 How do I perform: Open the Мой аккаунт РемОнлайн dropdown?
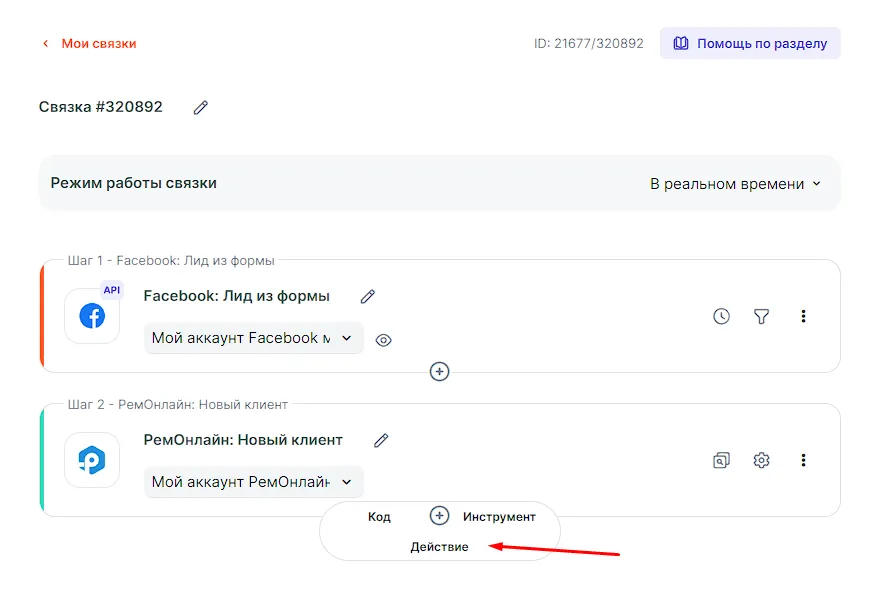coord(253,482)
